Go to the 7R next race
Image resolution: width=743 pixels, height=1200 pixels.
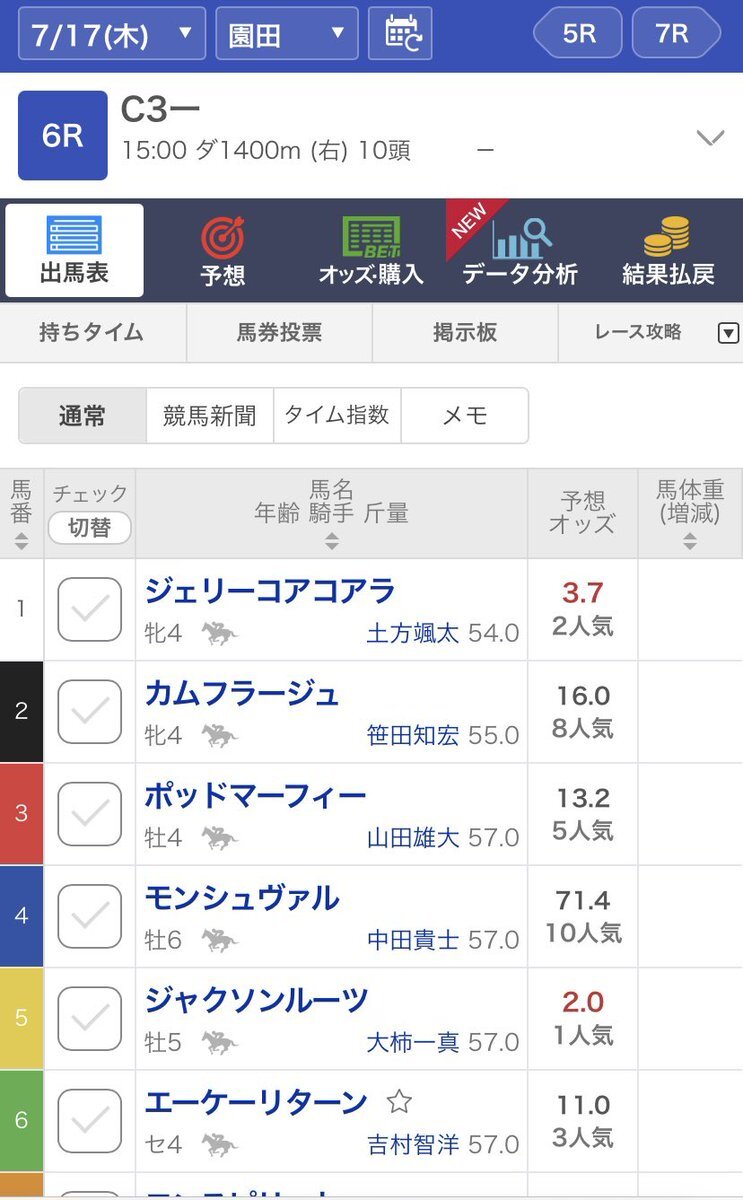(x=676, y=33)
